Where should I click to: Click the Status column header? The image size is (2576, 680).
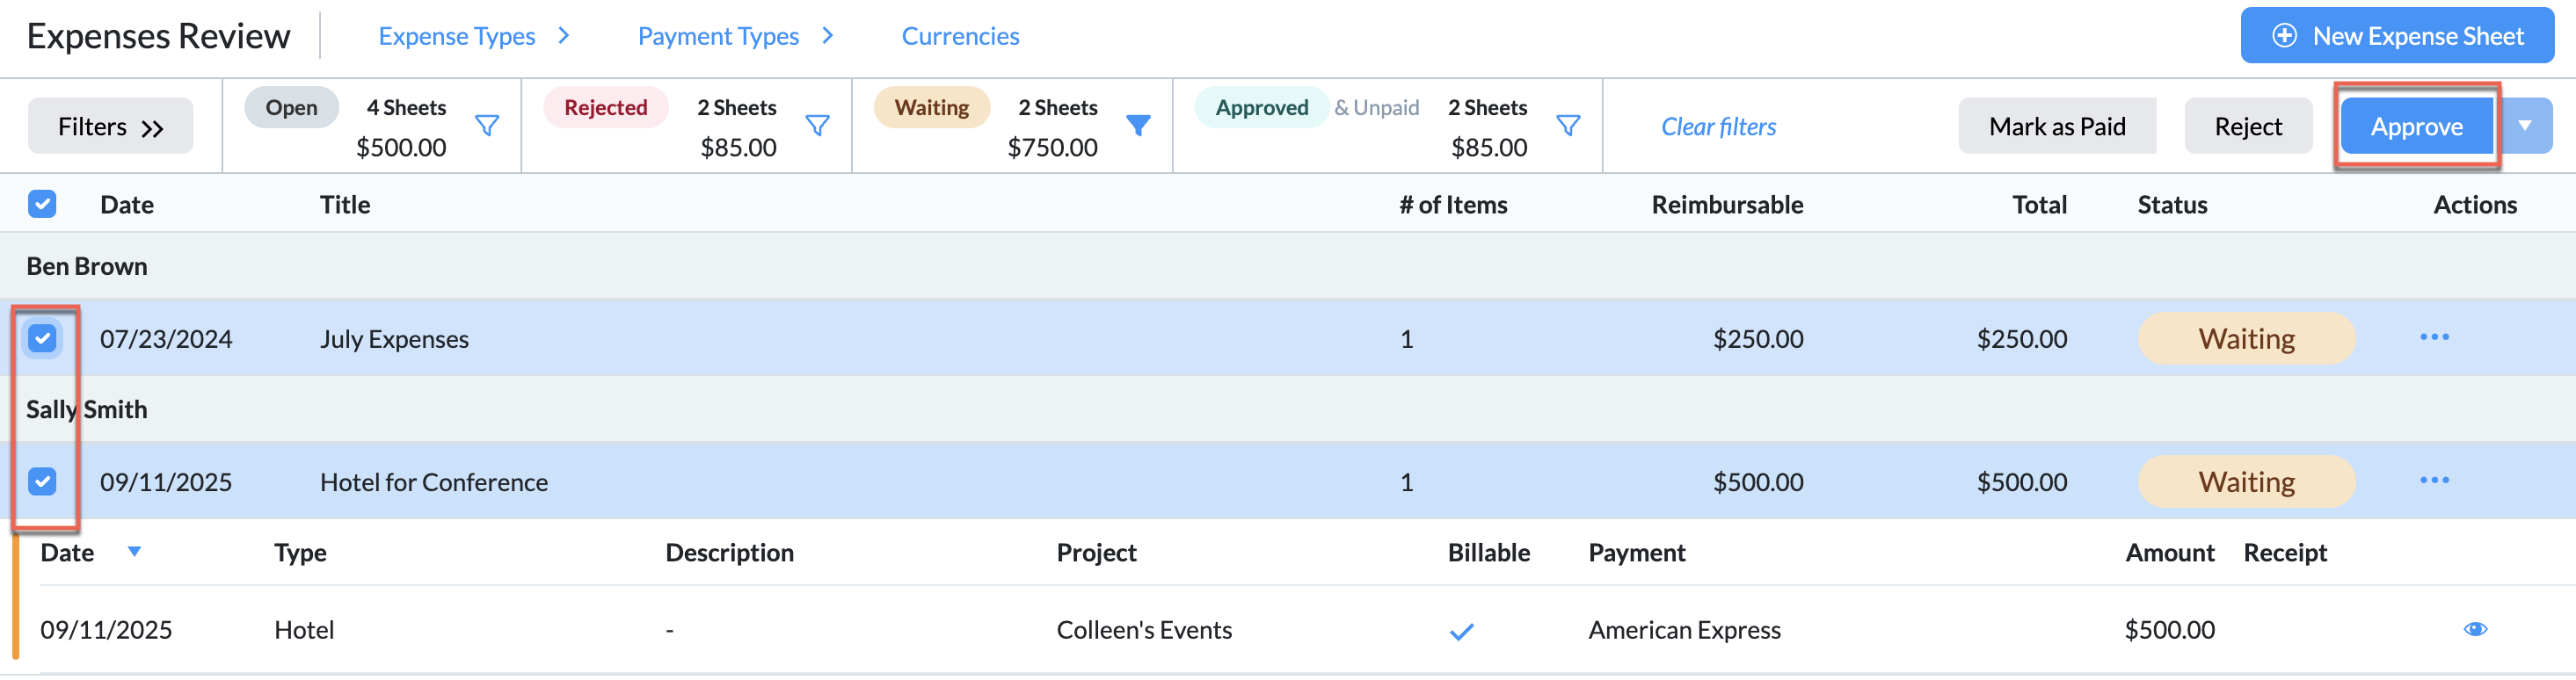(2172, 204)
